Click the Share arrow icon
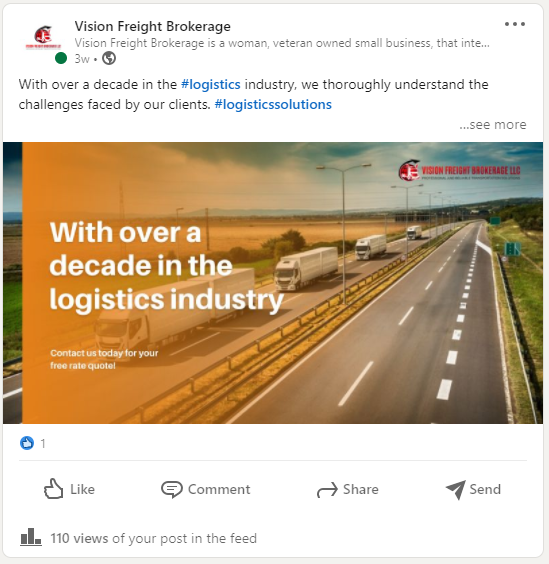 (327, 490)
